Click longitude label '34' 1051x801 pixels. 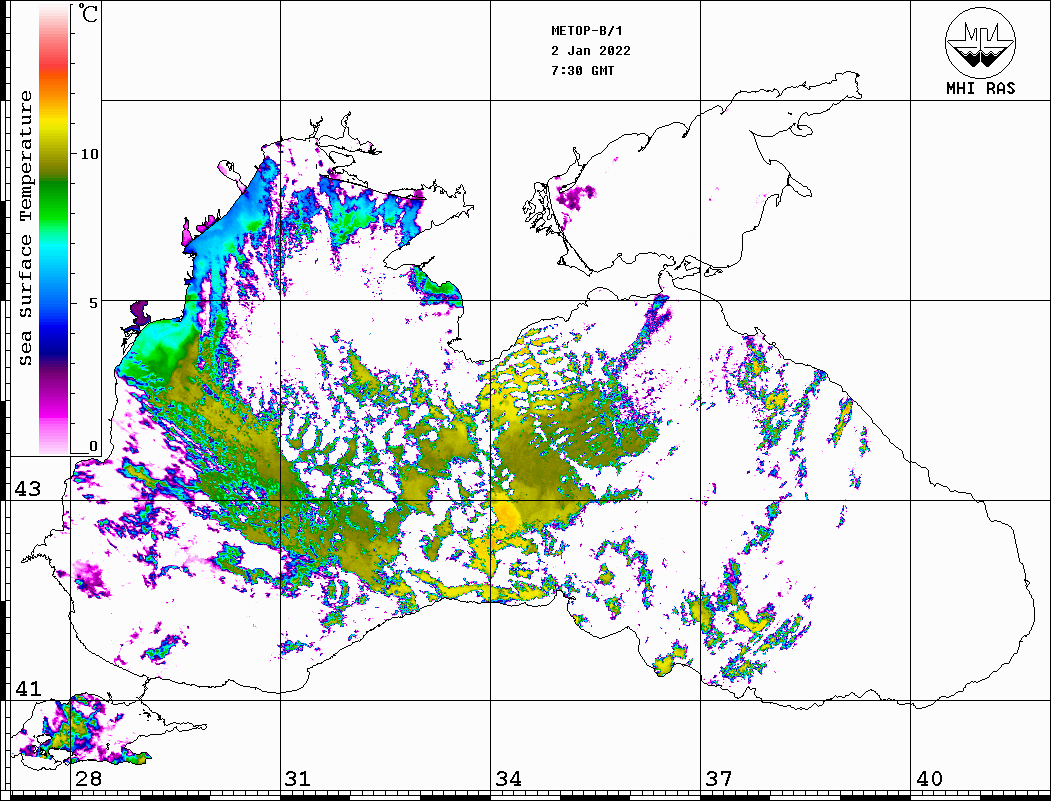tap(508, 778)
